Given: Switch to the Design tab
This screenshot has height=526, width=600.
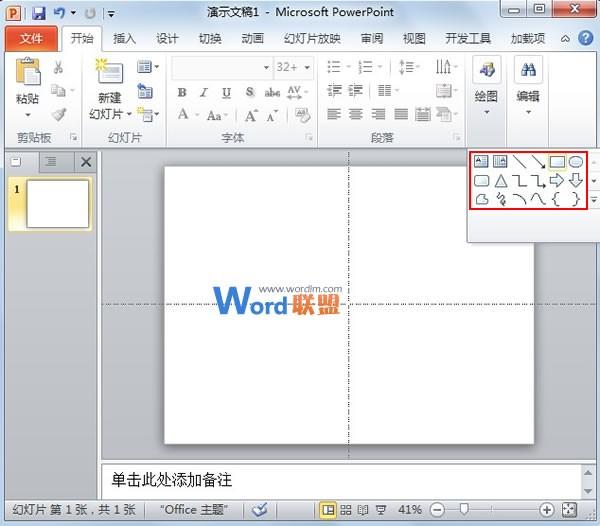Looking at the screenshot, I should coord(167,38).
